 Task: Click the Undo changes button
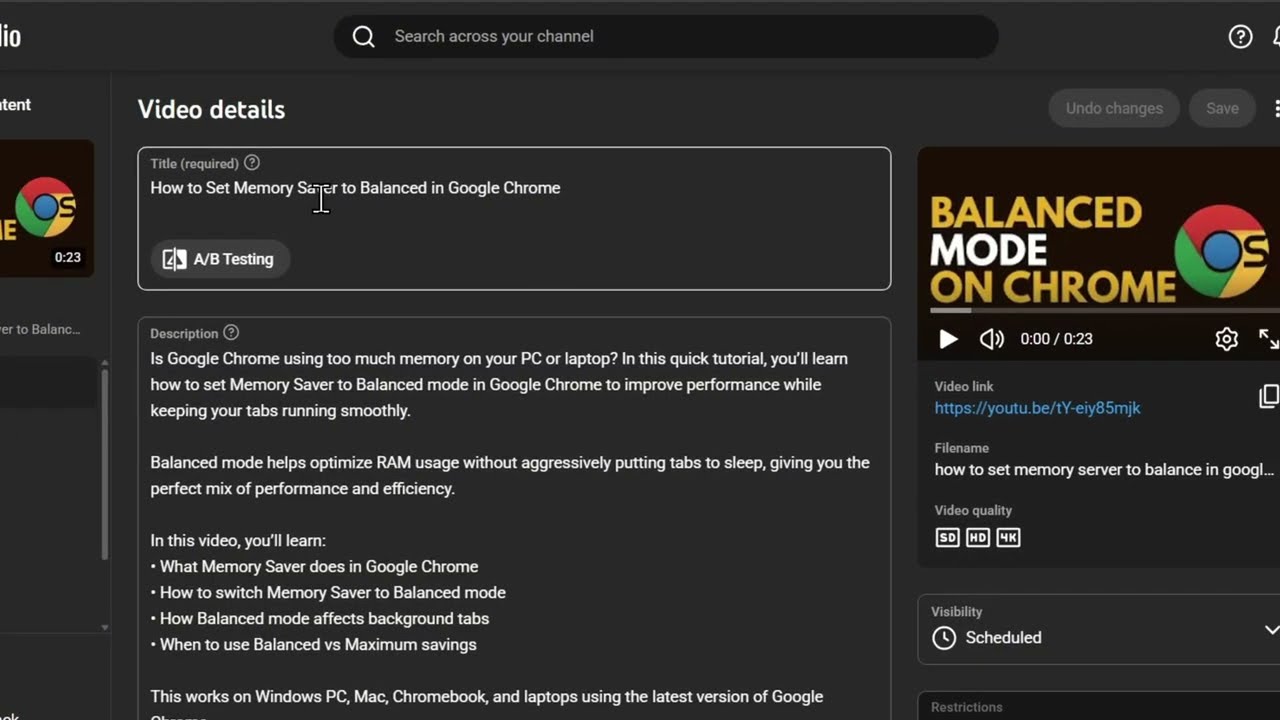(1114, 108)
